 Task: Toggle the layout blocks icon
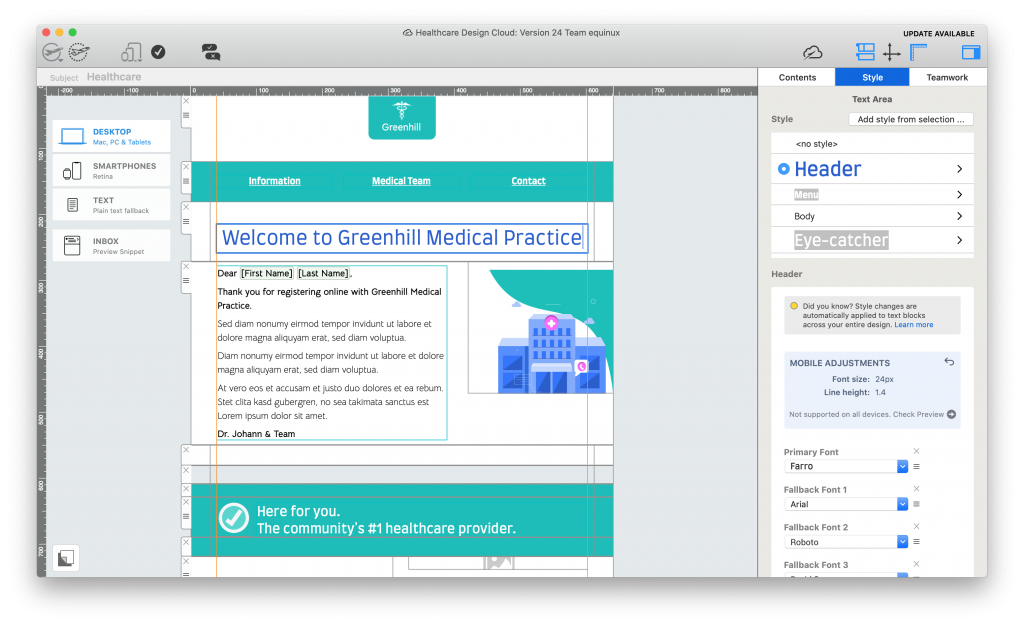(x=865, y=52)
